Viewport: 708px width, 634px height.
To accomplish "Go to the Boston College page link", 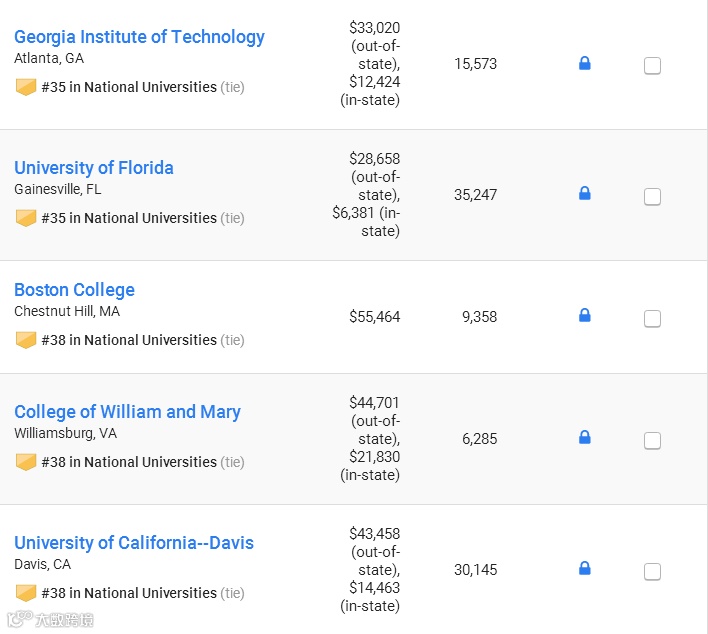I will (x=74, y=290).
